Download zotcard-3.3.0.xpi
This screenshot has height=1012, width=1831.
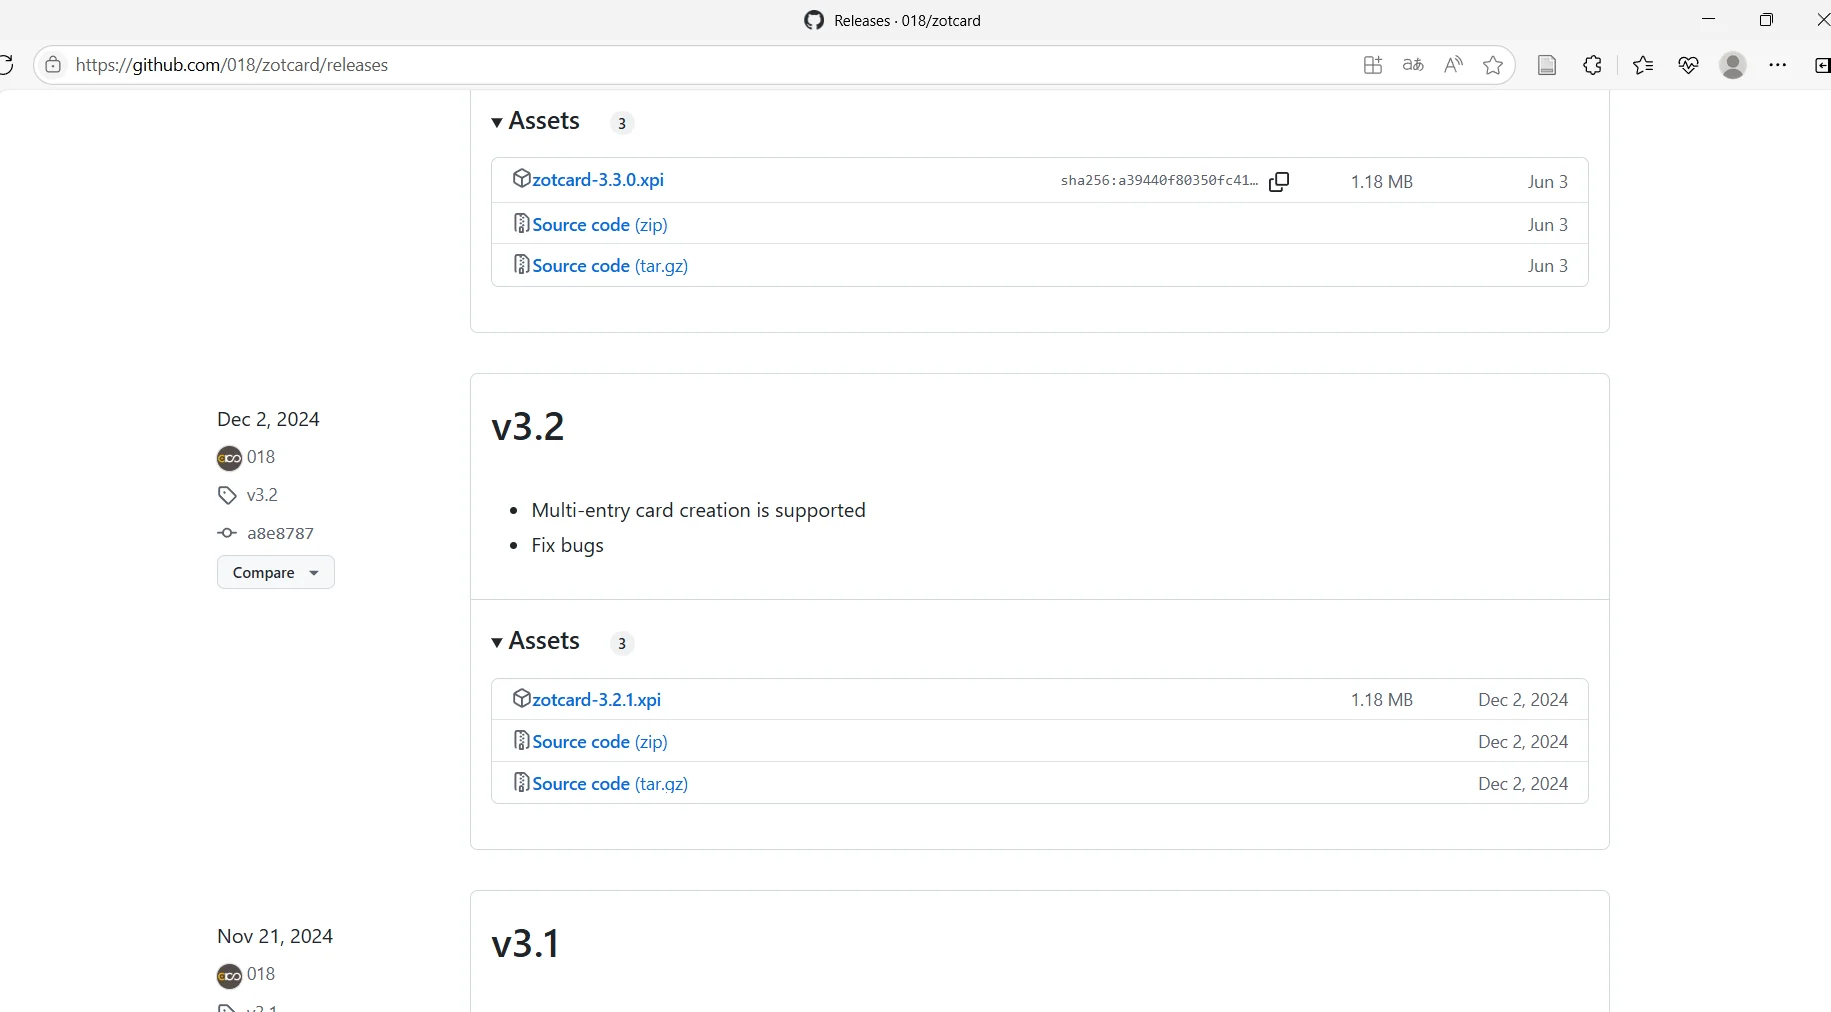click(598, 180)
